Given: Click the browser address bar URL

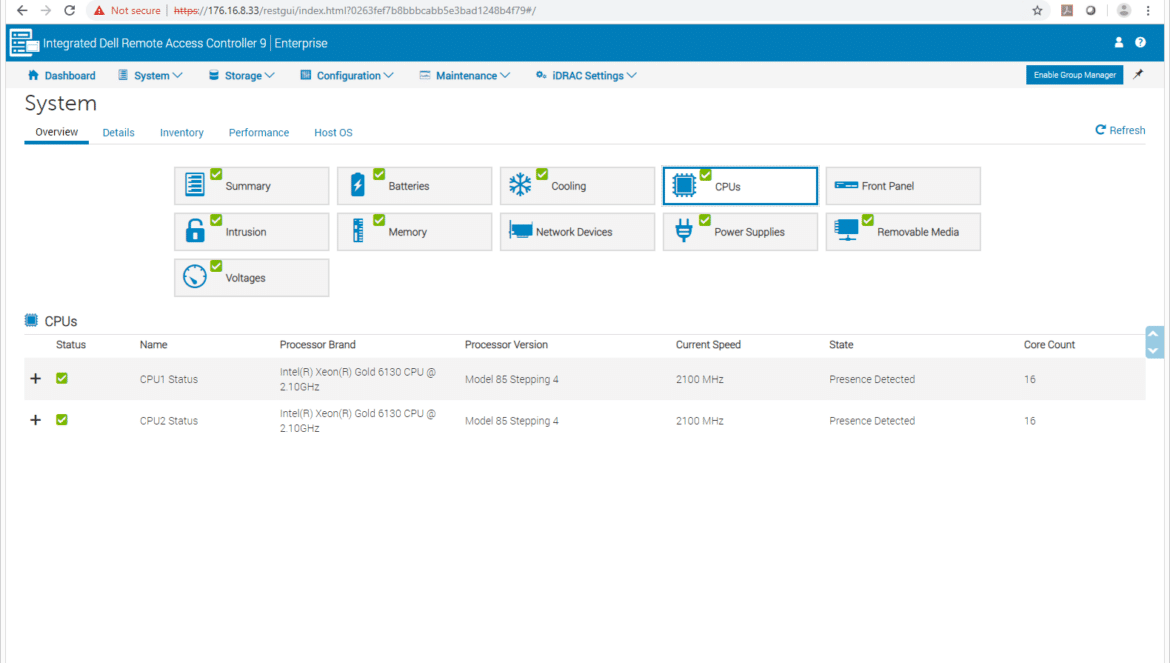Looking at the screenshot, I should tap(355, 10).
